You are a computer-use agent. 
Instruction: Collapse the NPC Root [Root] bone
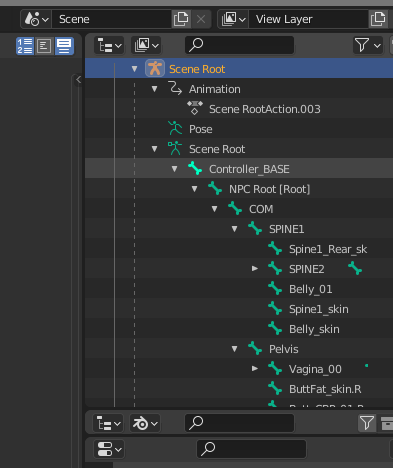[x=194, y=189]
